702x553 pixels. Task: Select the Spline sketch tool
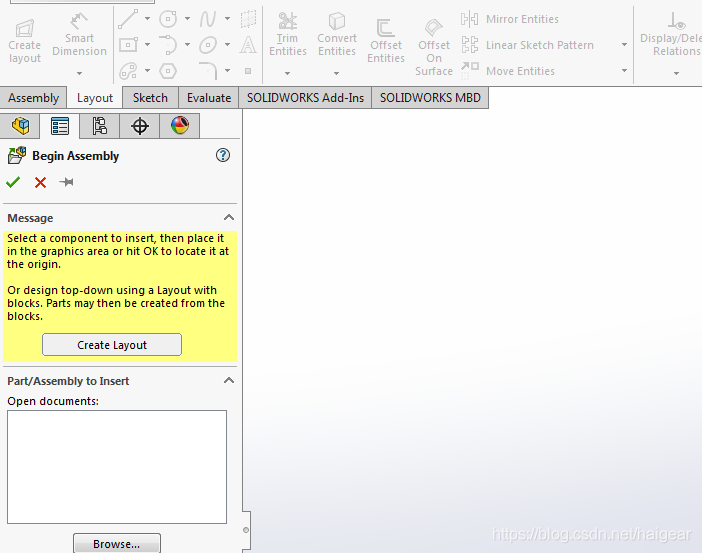pyautogui.click(x=208, y=19)
